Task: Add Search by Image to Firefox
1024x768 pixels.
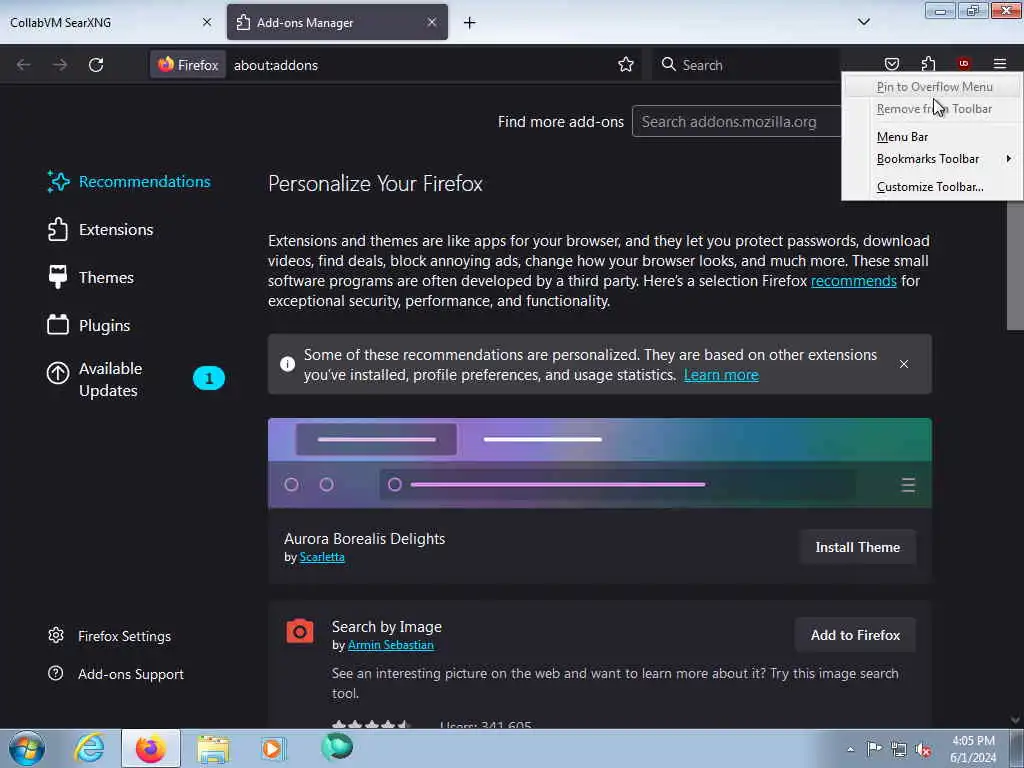Action: (855, 635)
